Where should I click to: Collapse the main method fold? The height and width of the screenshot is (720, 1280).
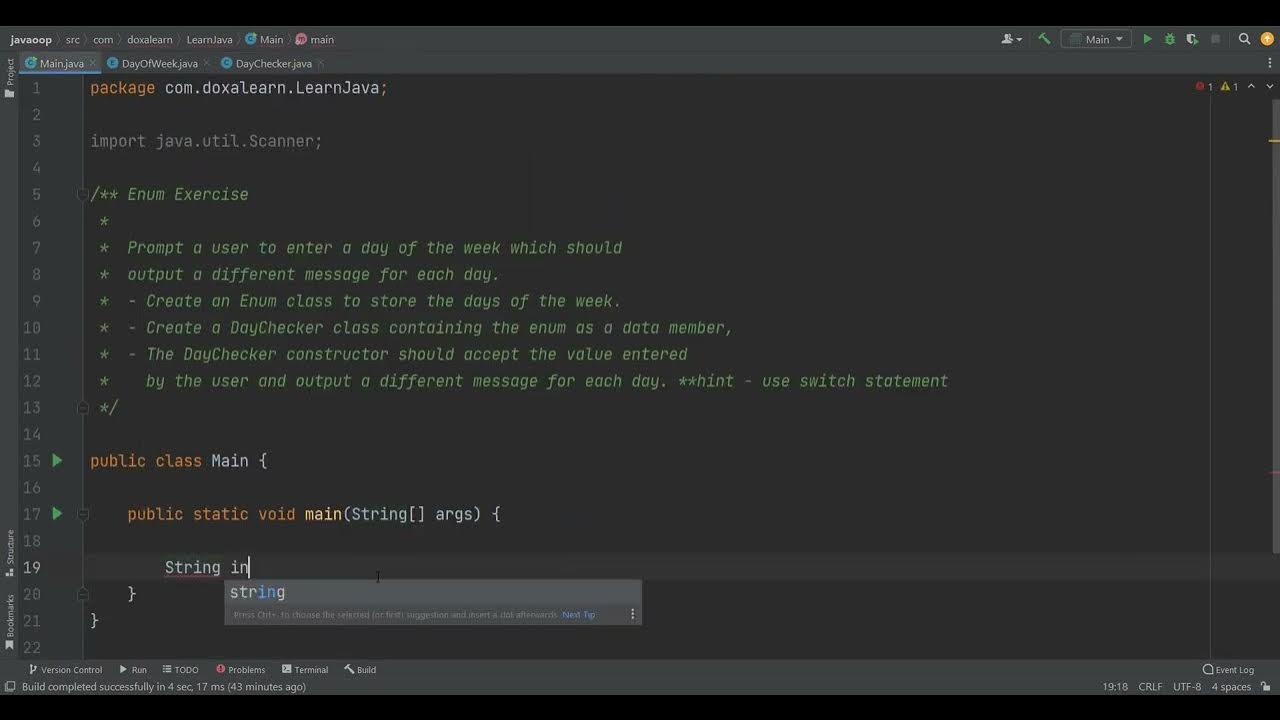[83, 514]
